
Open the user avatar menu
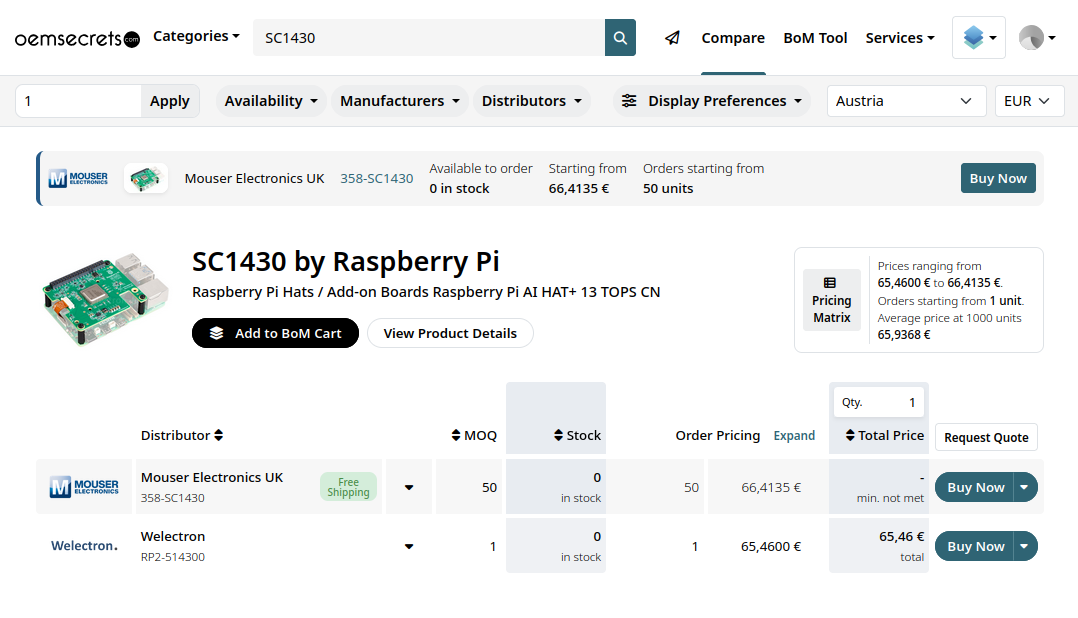coord(1037,38)
